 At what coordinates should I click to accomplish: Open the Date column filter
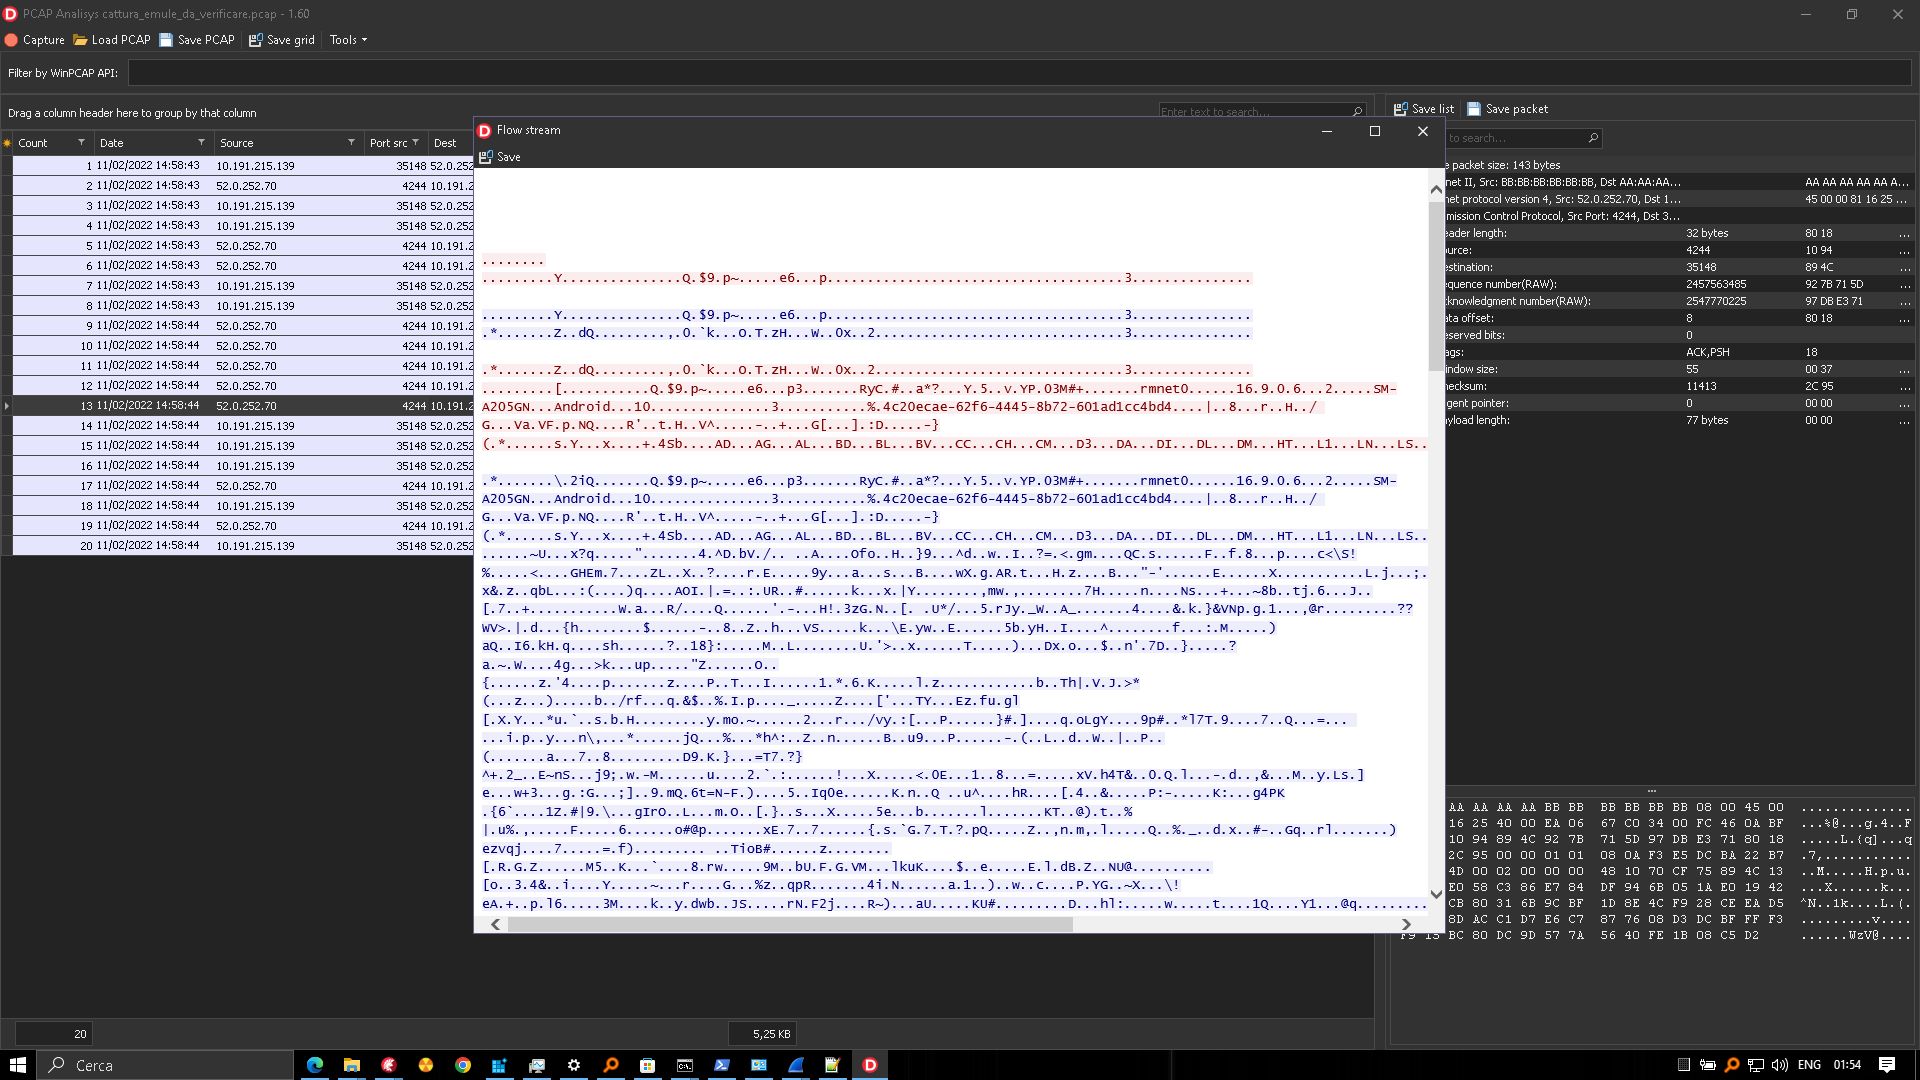pos(201,142)
